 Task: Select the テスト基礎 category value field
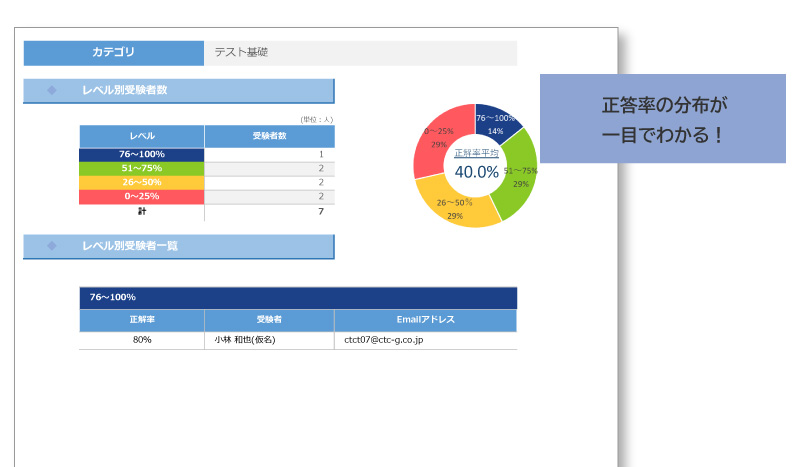[x=360, y=52]
